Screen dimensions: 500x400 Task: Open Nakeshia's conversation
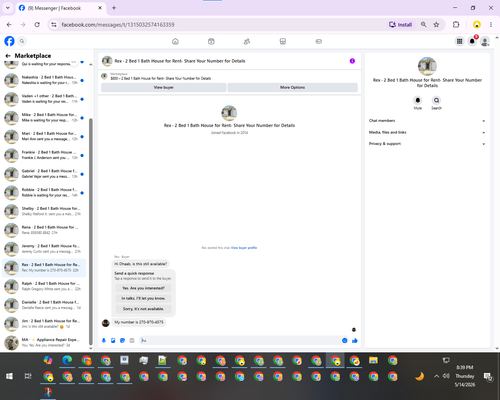[44, 80]
